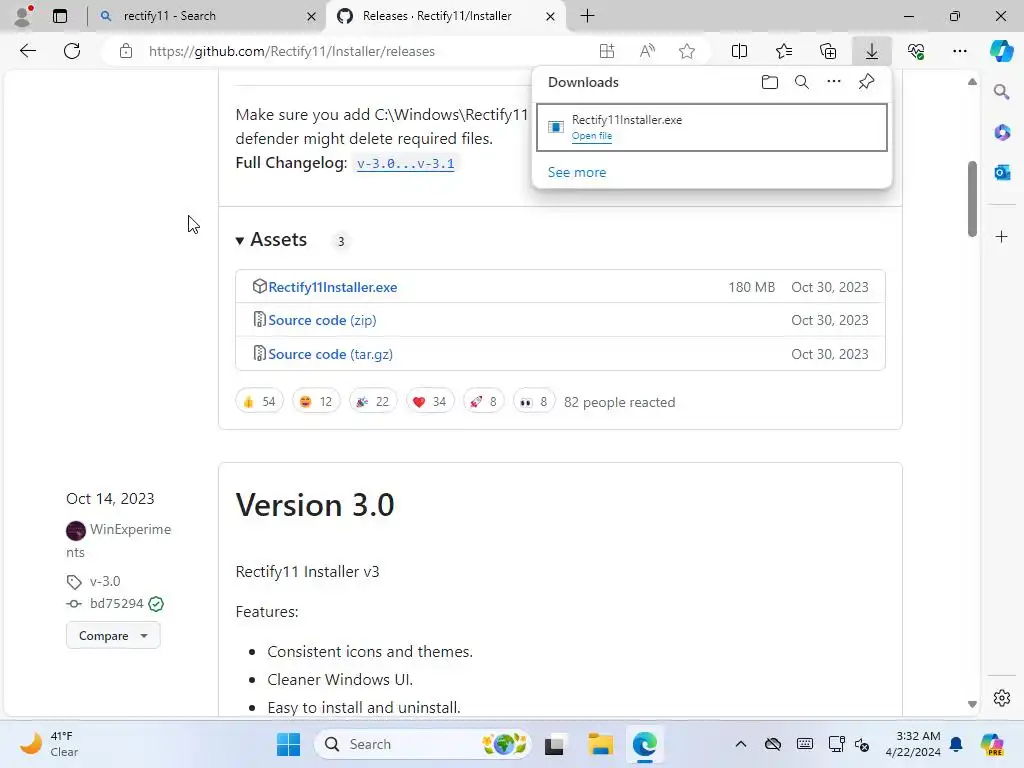Open Windows Start menu
The height and width of the screenshot is (768, 1024).
pyautogui.click(x=288, y=744)
